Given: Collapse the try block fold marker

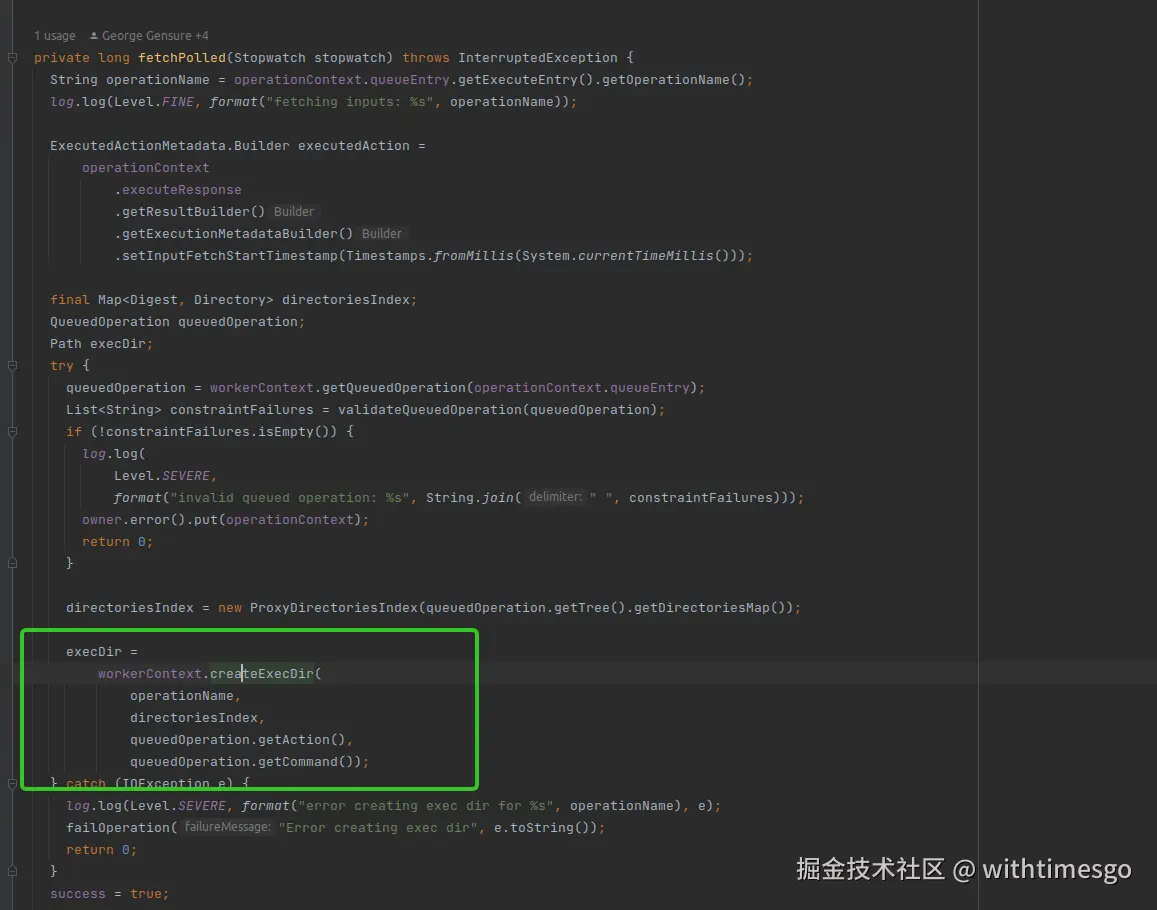Looking at the screenshot, I should tap(13, 366).
